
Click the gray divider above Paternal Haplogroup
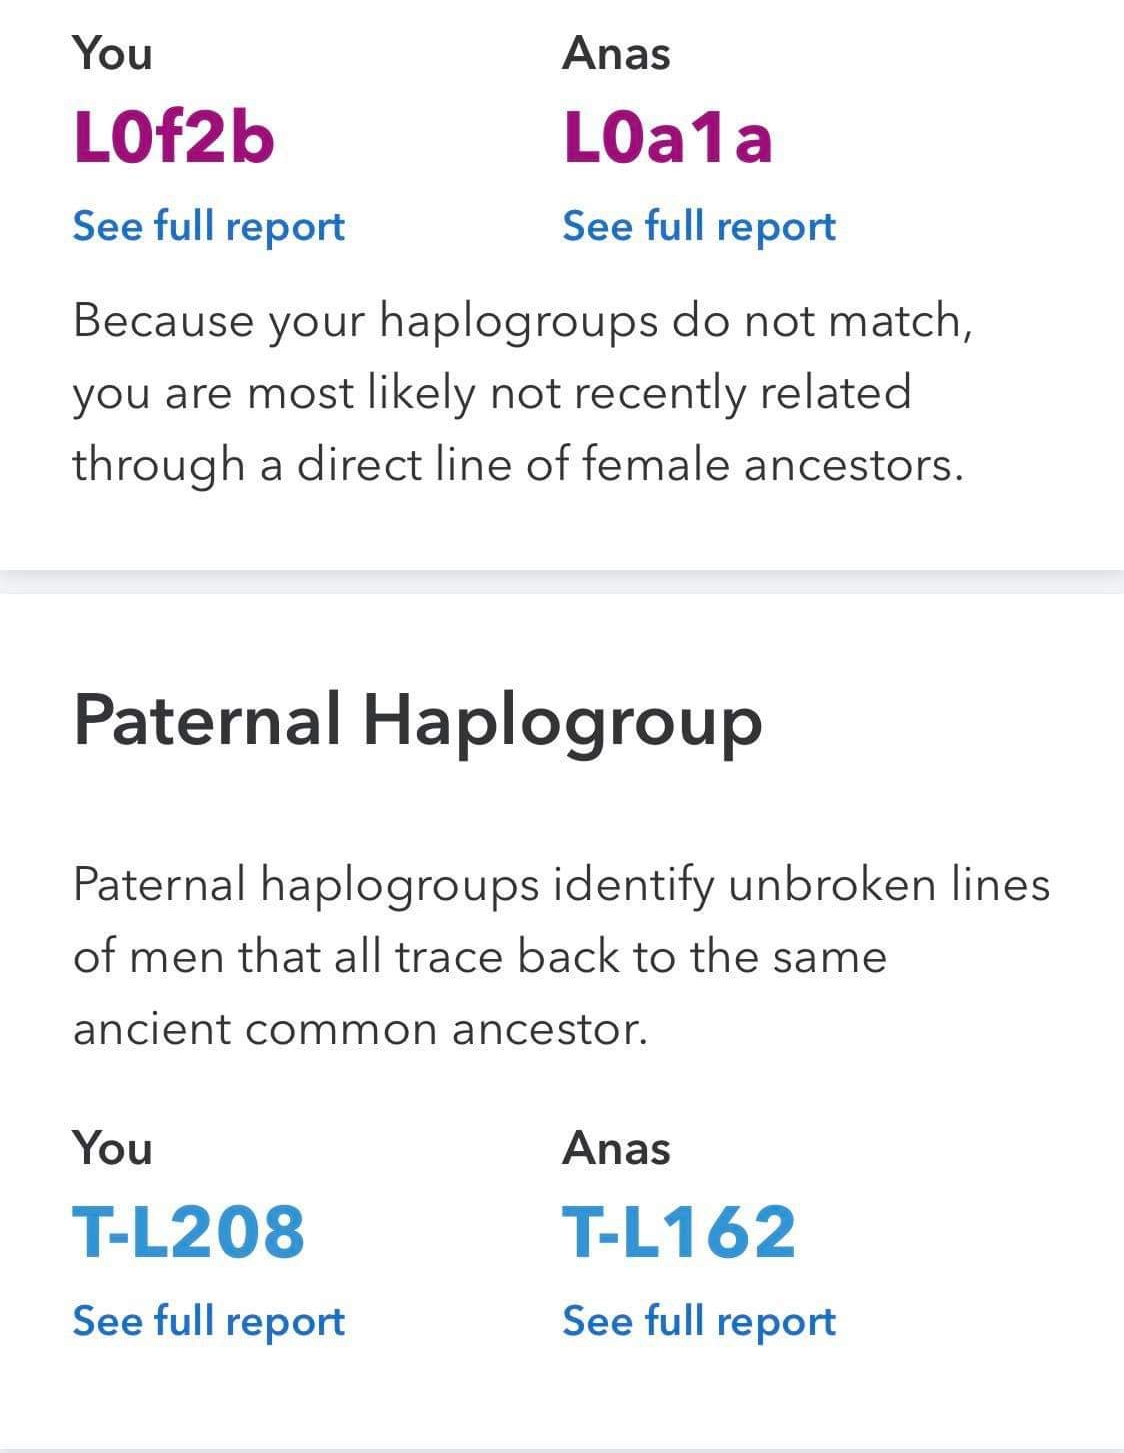[562, 582]
